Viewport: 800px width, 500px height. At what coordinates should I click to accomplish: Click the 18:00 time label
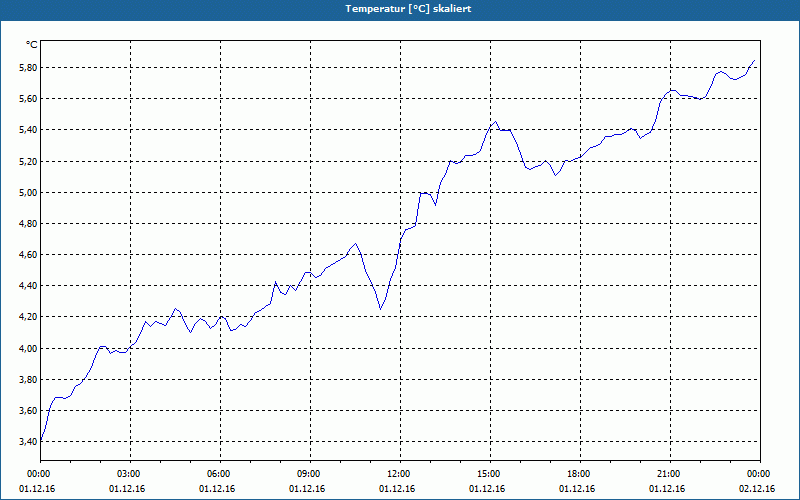pos(581,474)
